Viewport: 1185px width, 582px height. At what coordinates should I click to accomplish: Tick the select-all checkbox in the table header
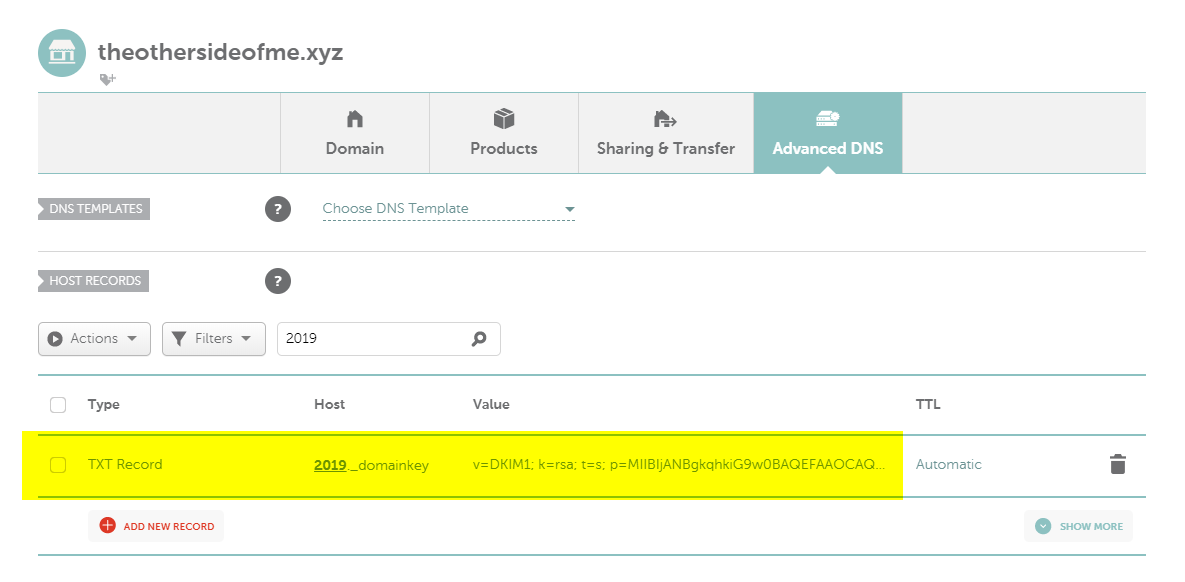(58, 405)
